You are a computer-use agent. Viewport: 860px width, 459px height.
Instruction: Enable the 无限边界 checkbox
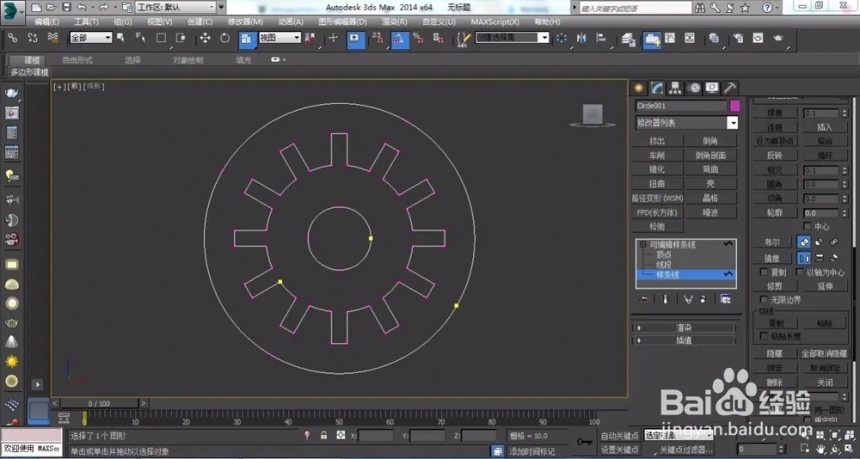tap(763, 299)
